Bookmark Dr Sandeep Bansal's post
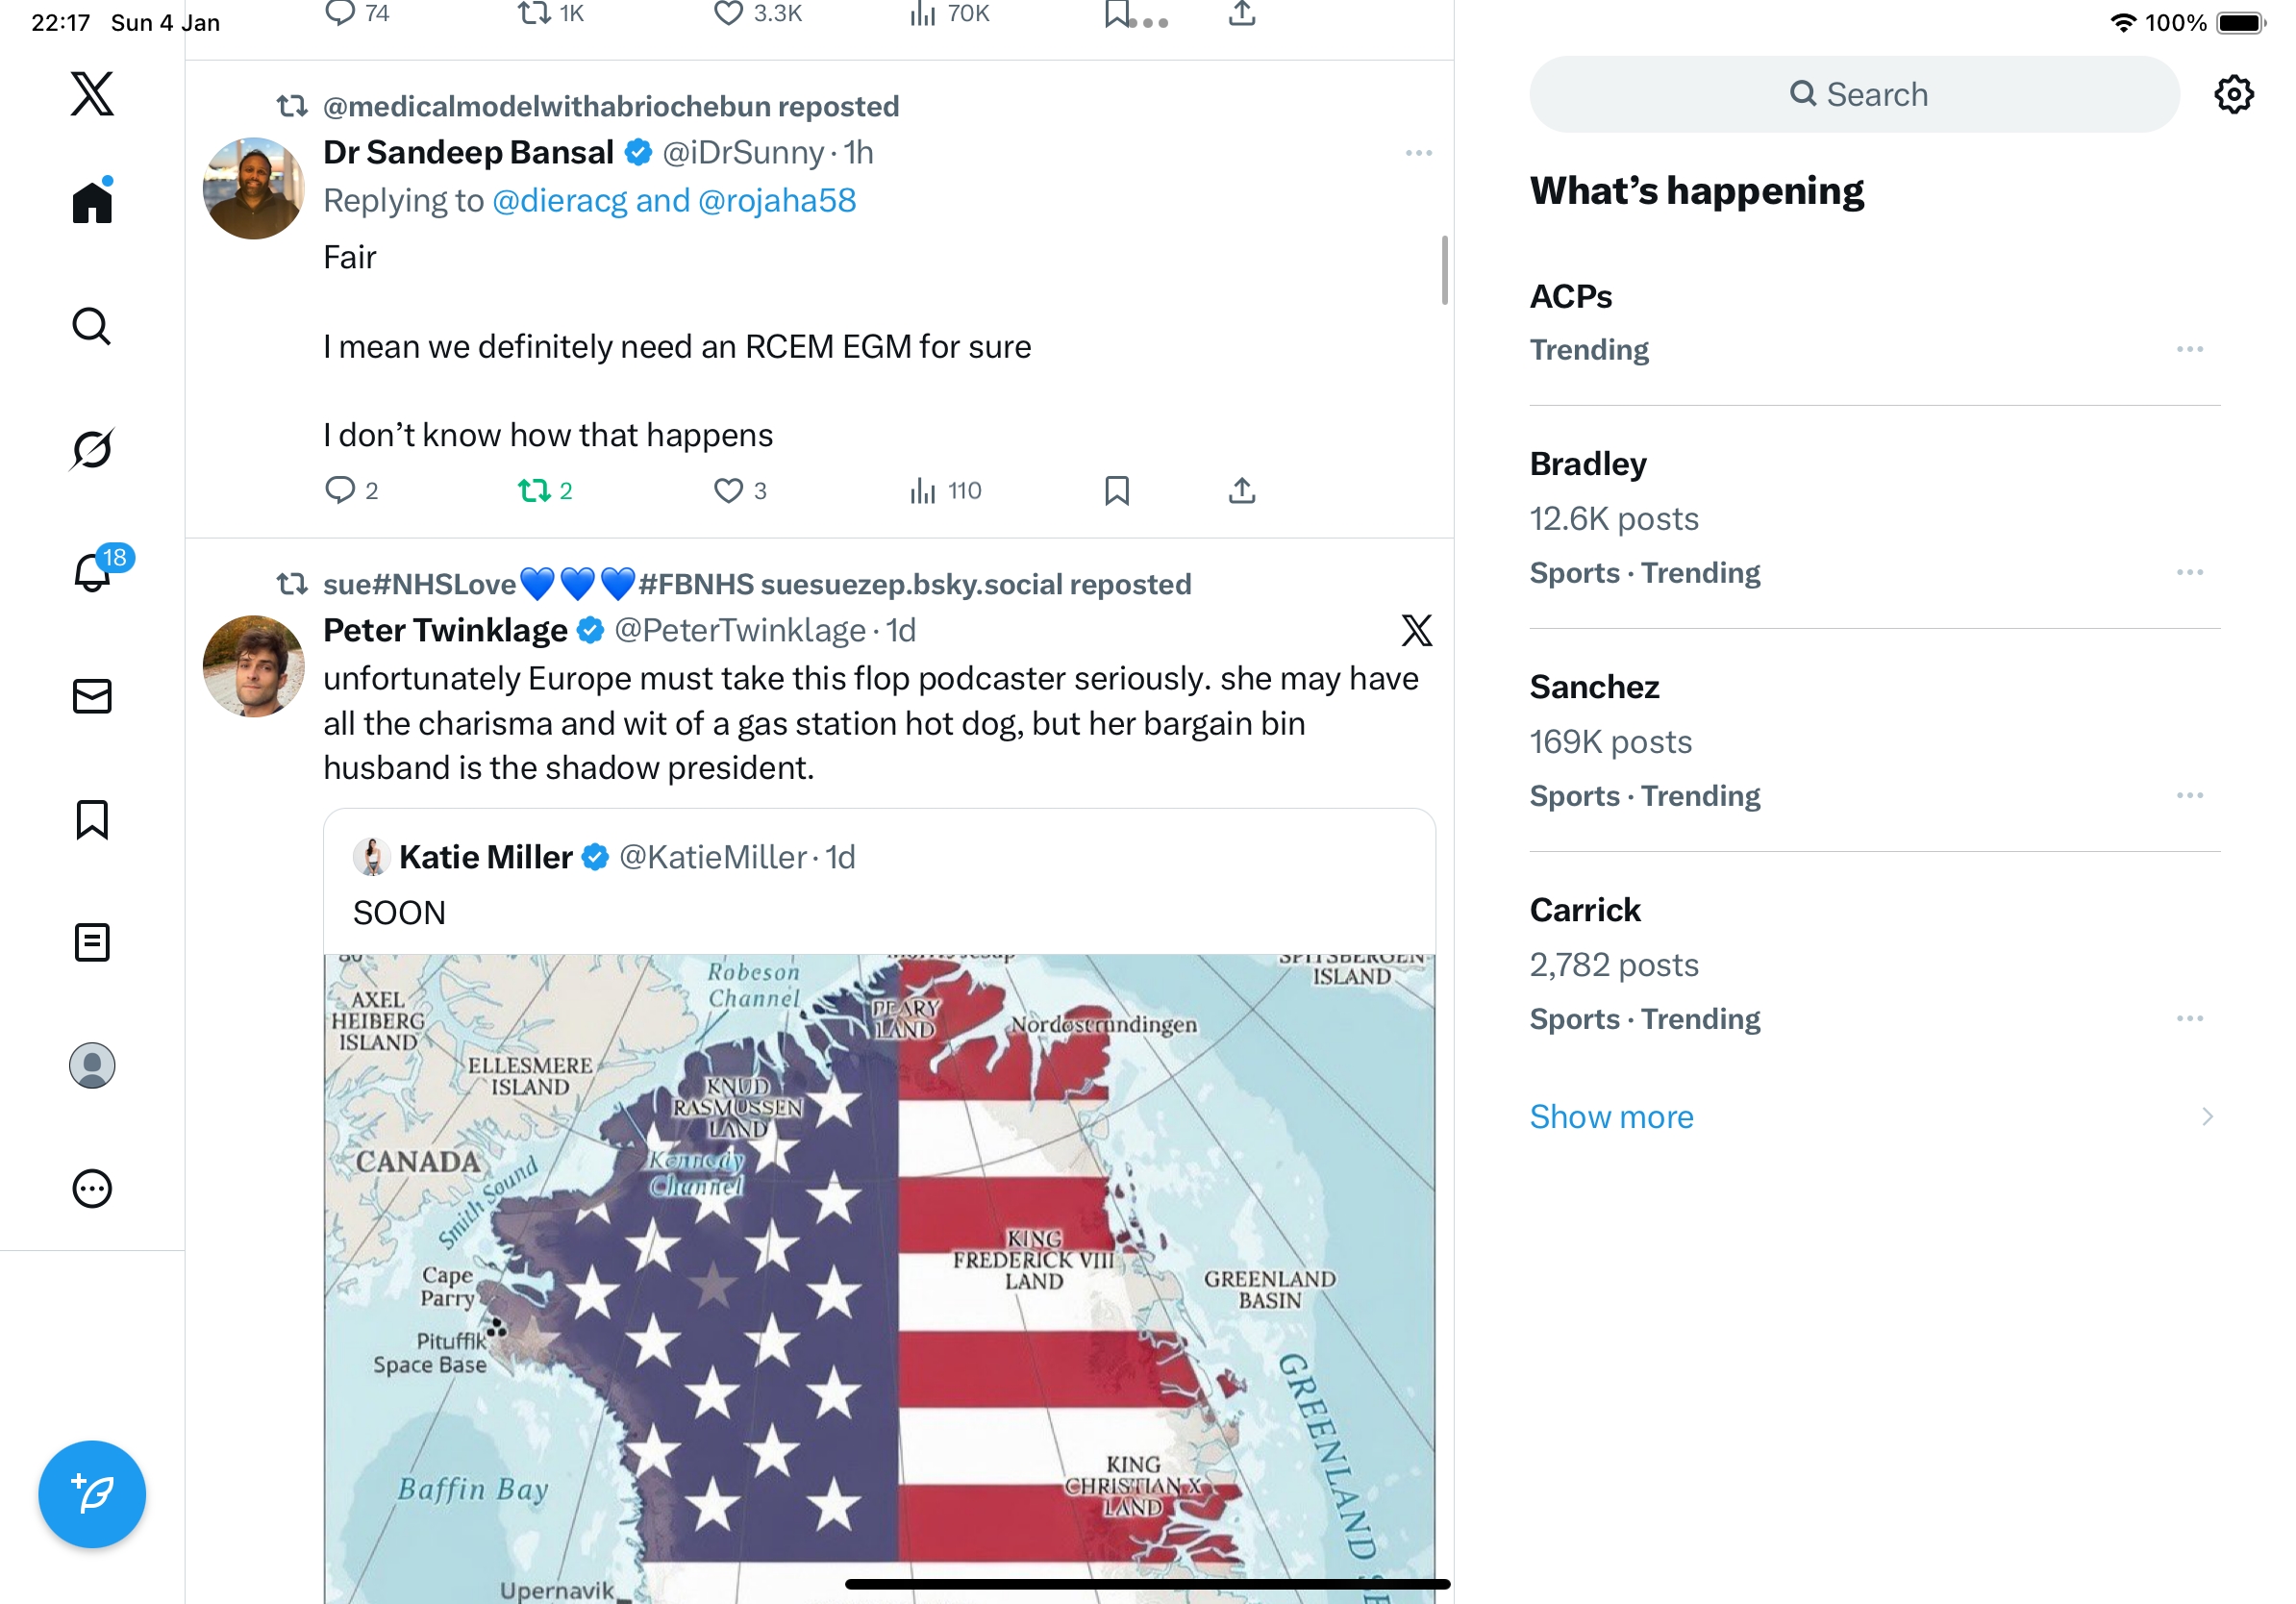The width and height of the screenshot is (2296, 1604). click(x=1116, y=490)
